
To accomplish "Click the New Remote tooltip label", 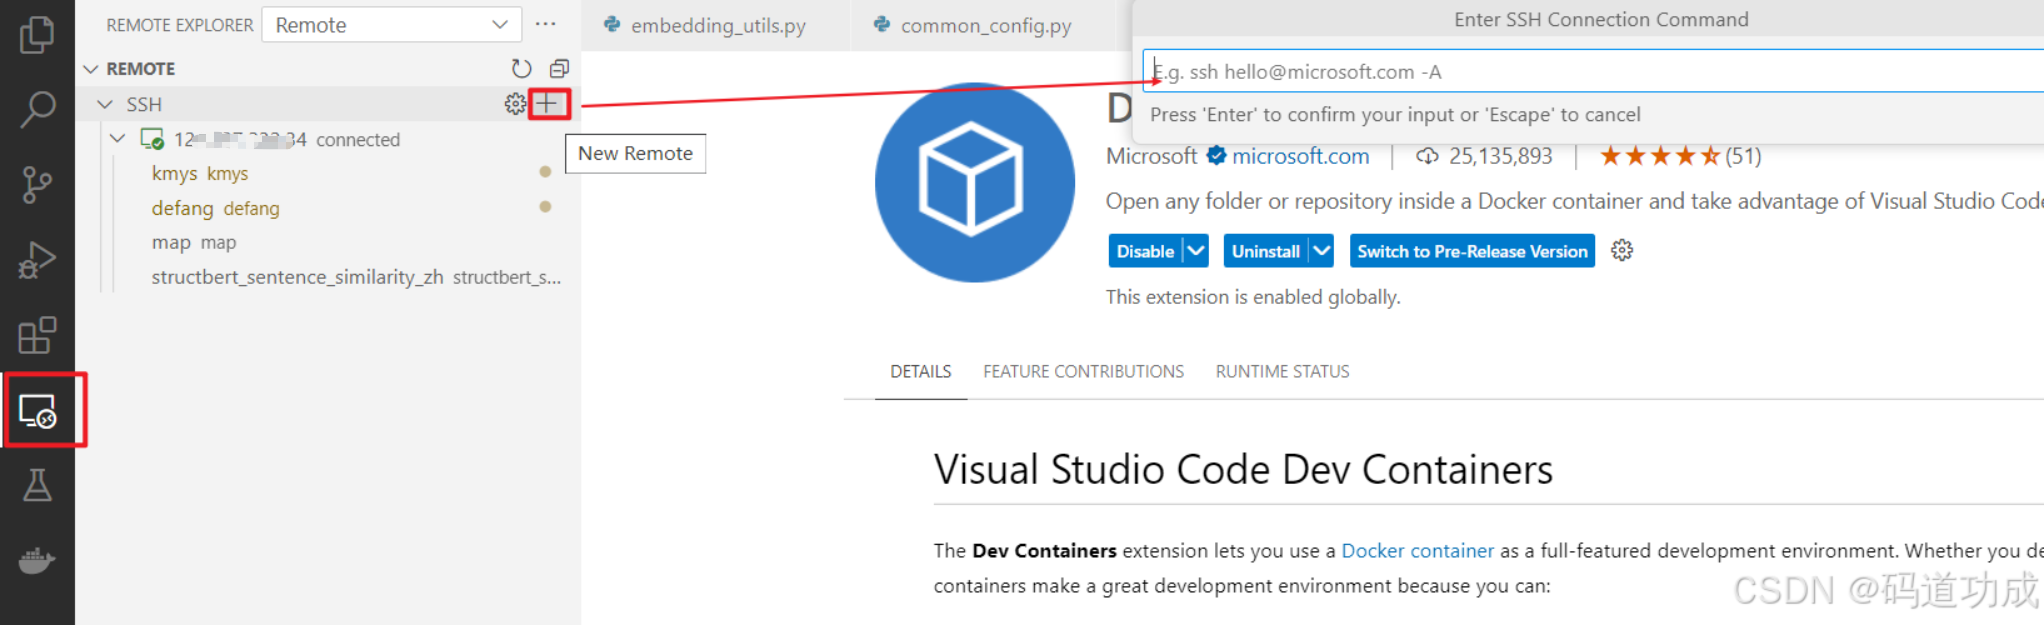I will click(x=635, y=153).
